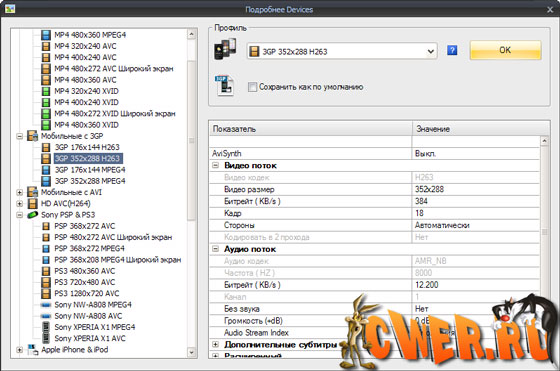560x371 pixels.
Task: Expand the Дополнительные субтитры section
Action: click(x=215, y=344)
